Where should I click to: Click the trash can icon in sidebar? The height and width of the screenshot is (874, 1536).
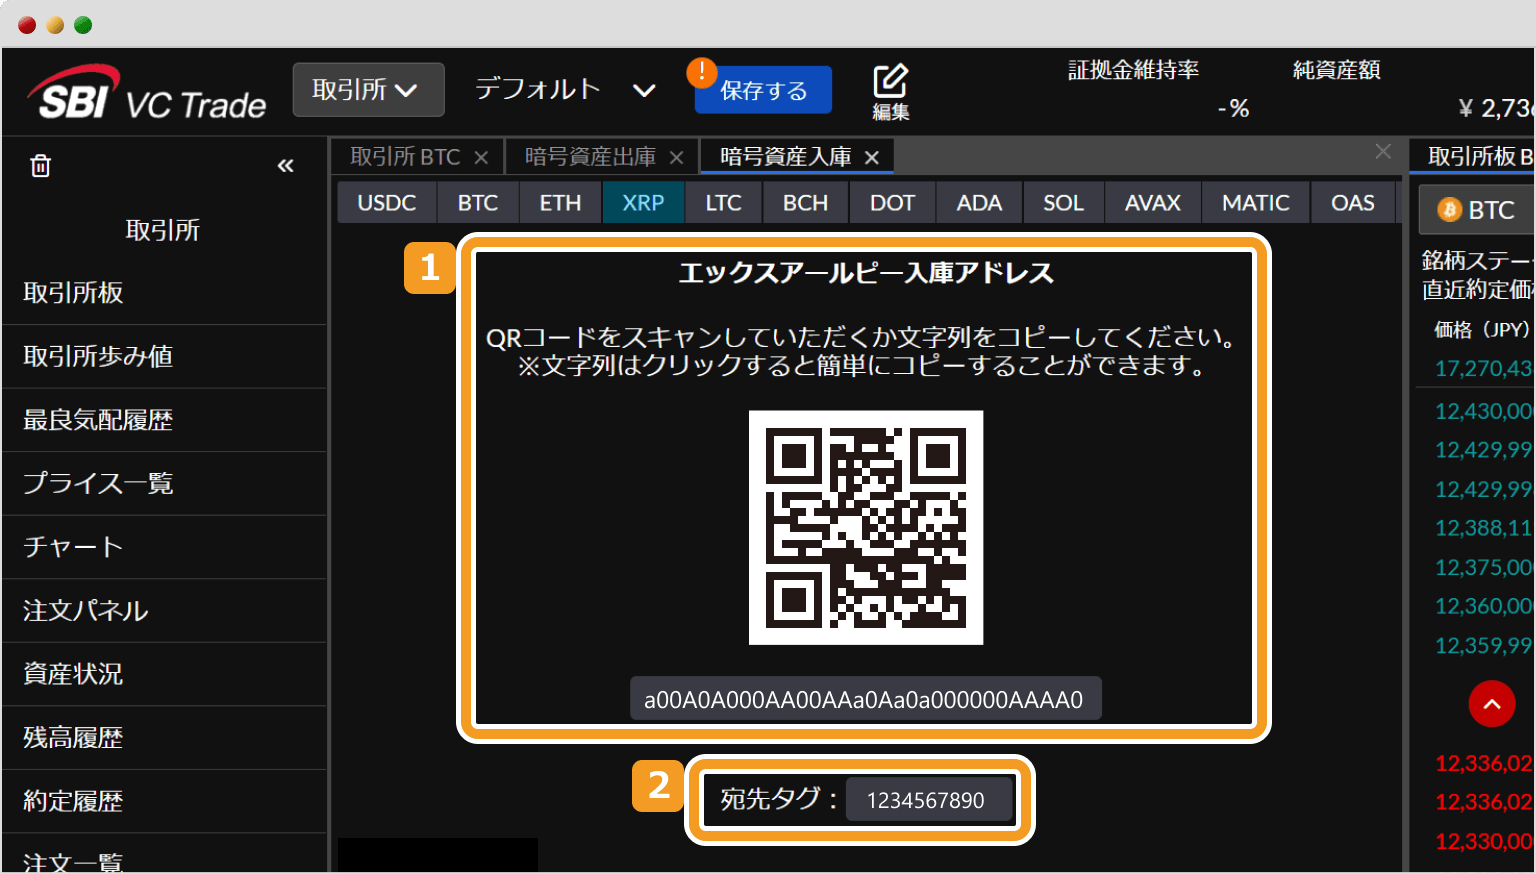(40, 166)
